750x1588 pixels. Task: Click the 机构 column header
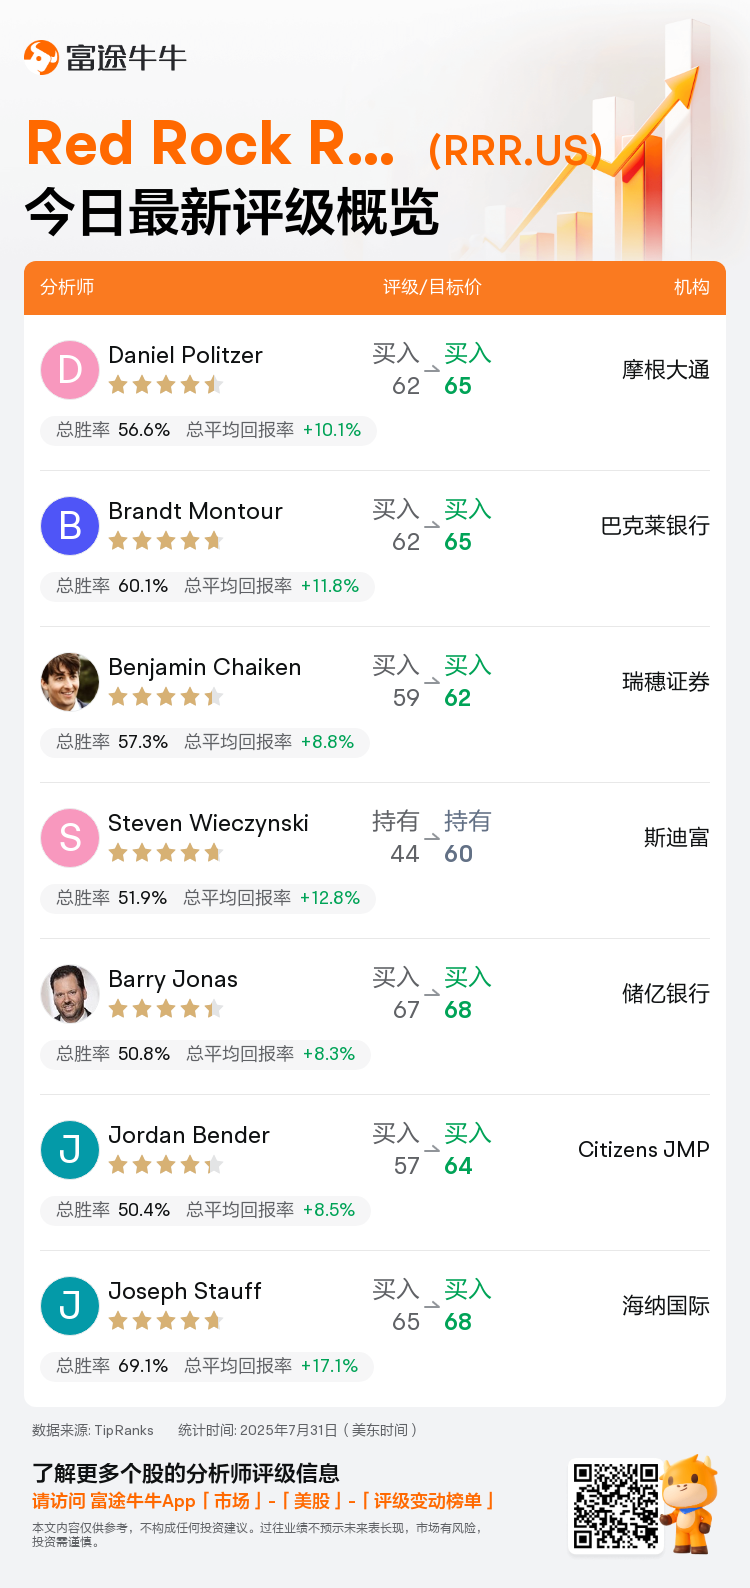(691, 288)
